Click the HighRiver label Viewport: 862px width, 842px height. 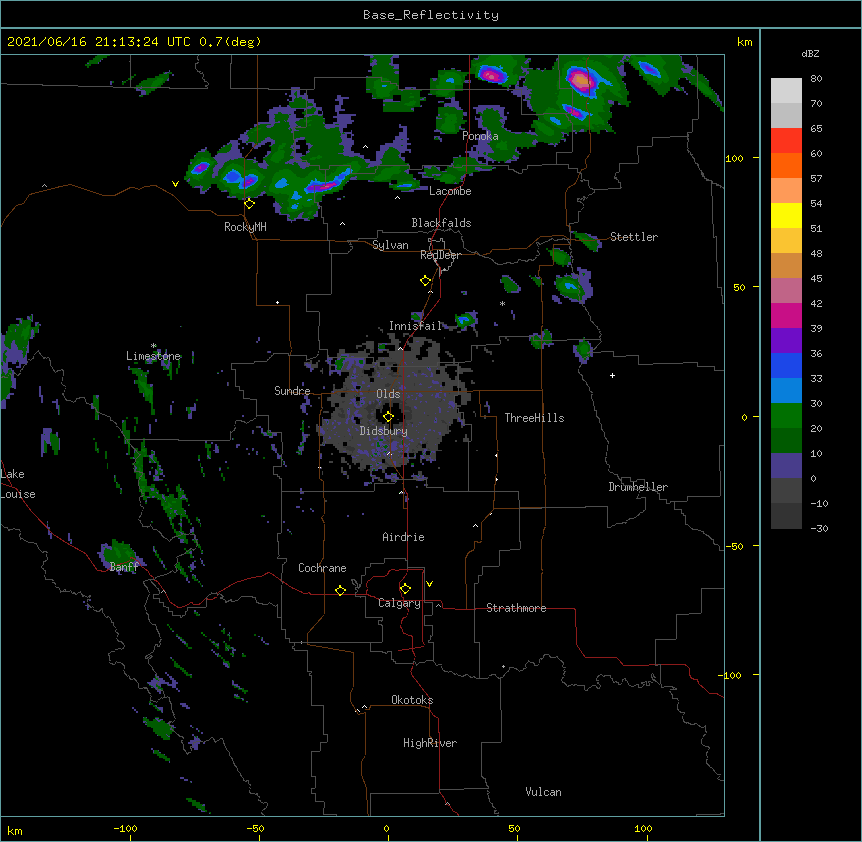430,743
